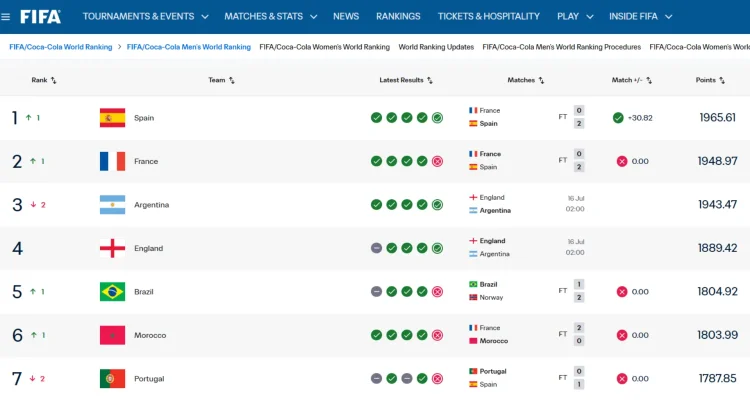Open FIFA/Coca-Cola Women's World Ranking link

point(324,47)
